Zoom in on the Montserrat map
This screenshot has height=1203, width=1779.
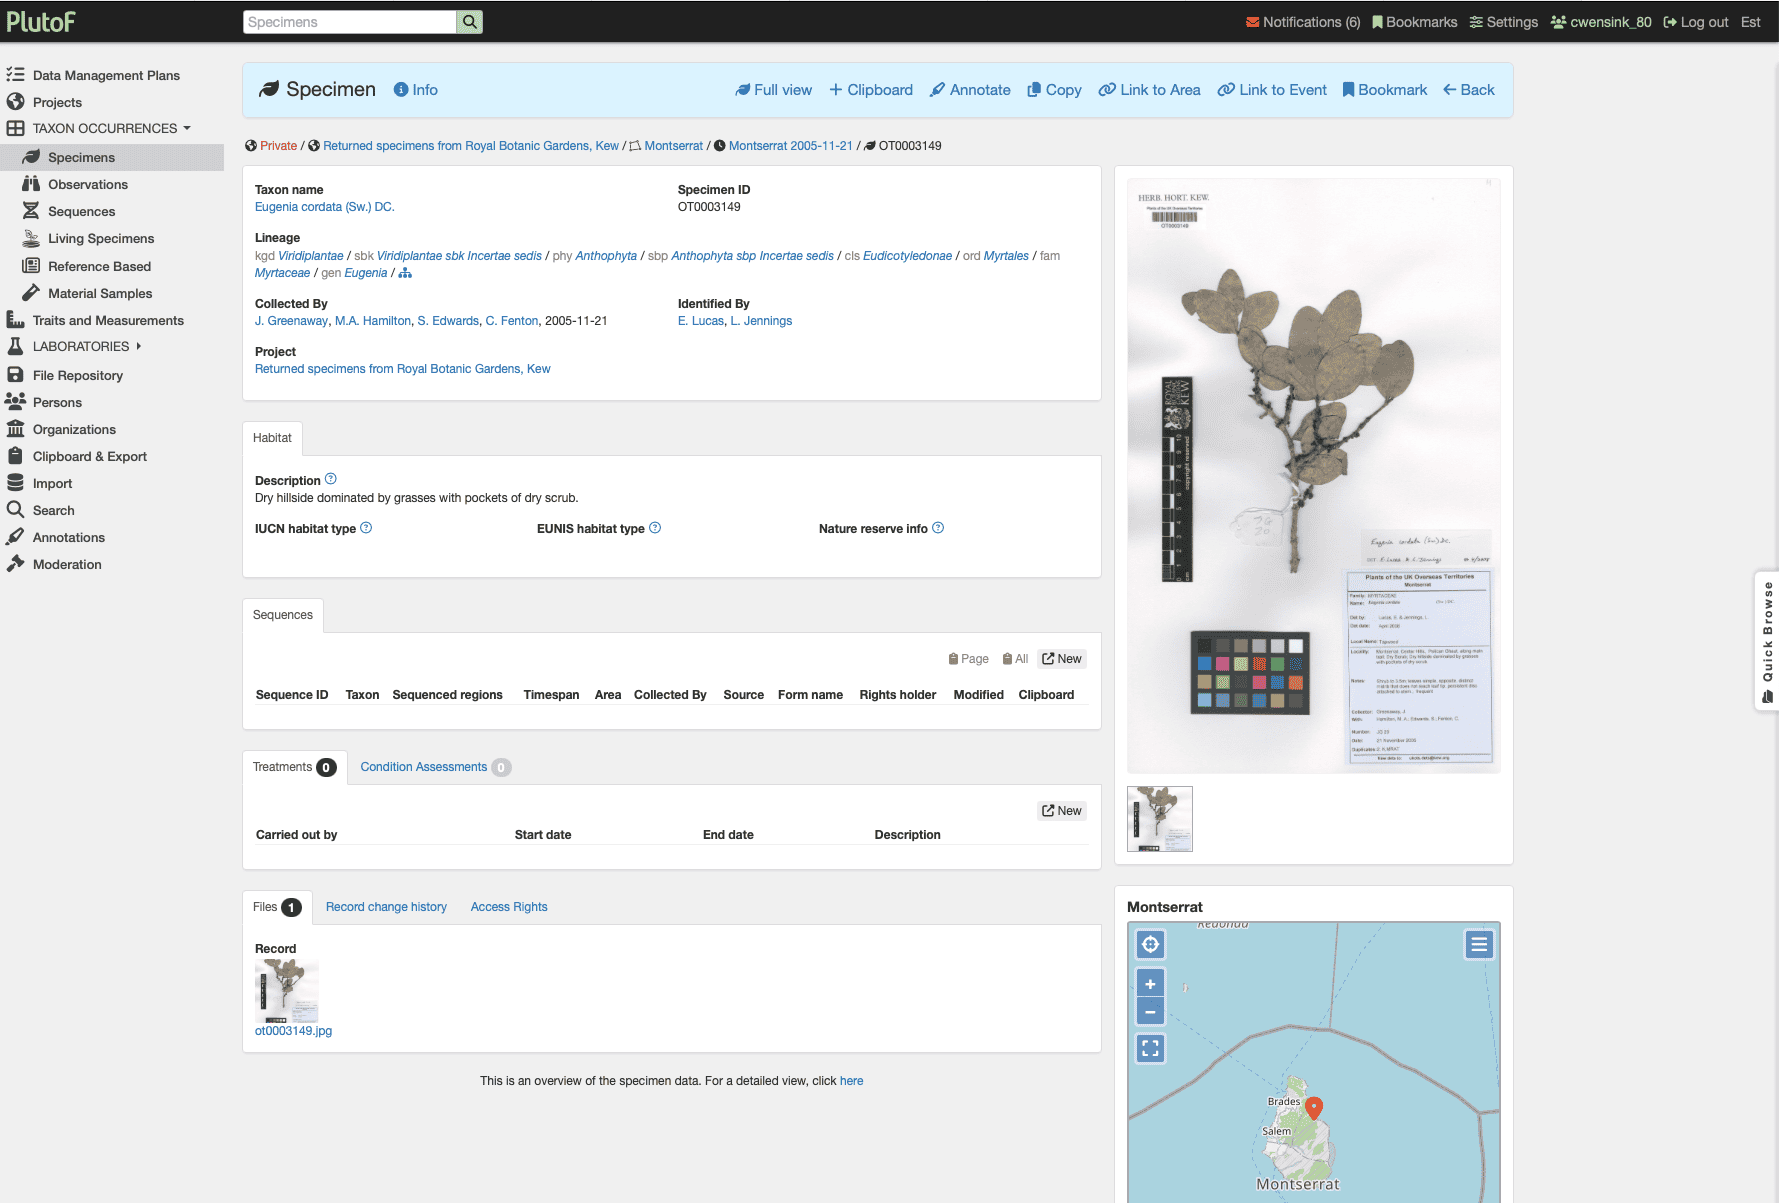coord(1150,984)
